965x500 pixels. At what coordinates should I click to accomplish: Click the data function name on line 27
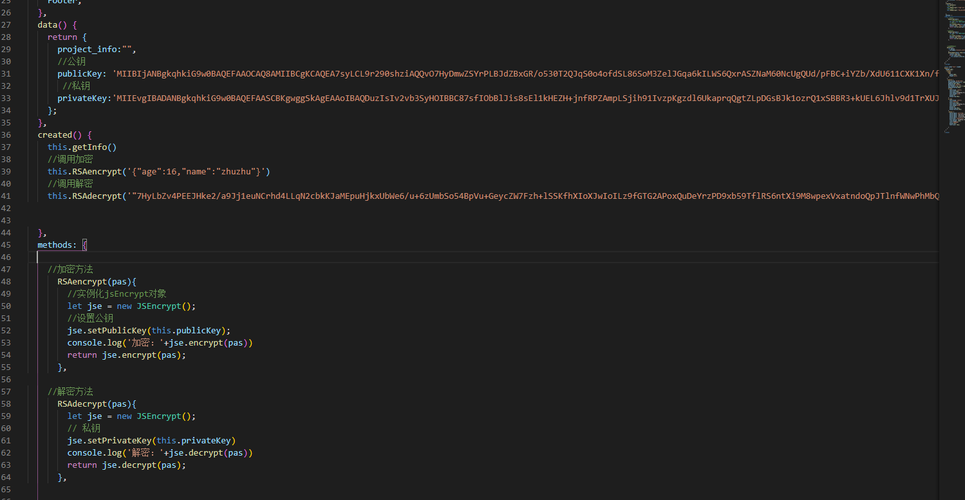coord(49,24)
